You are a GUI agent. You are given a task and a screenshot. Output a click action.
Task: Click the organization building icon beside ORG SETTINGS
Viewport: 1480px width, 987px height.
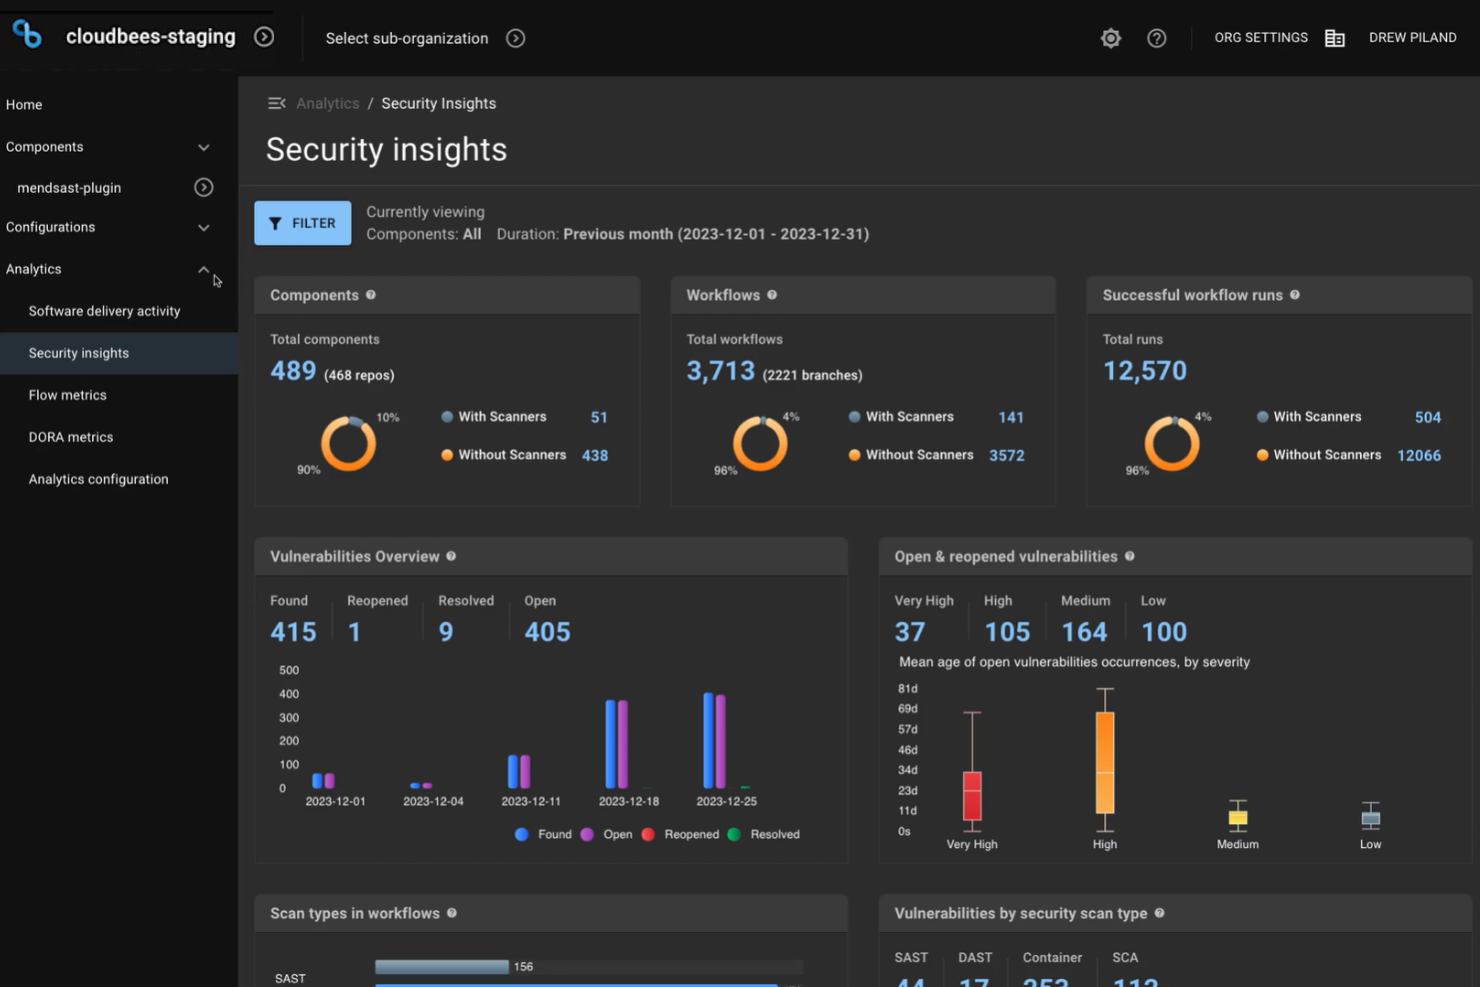(1335, 37)
